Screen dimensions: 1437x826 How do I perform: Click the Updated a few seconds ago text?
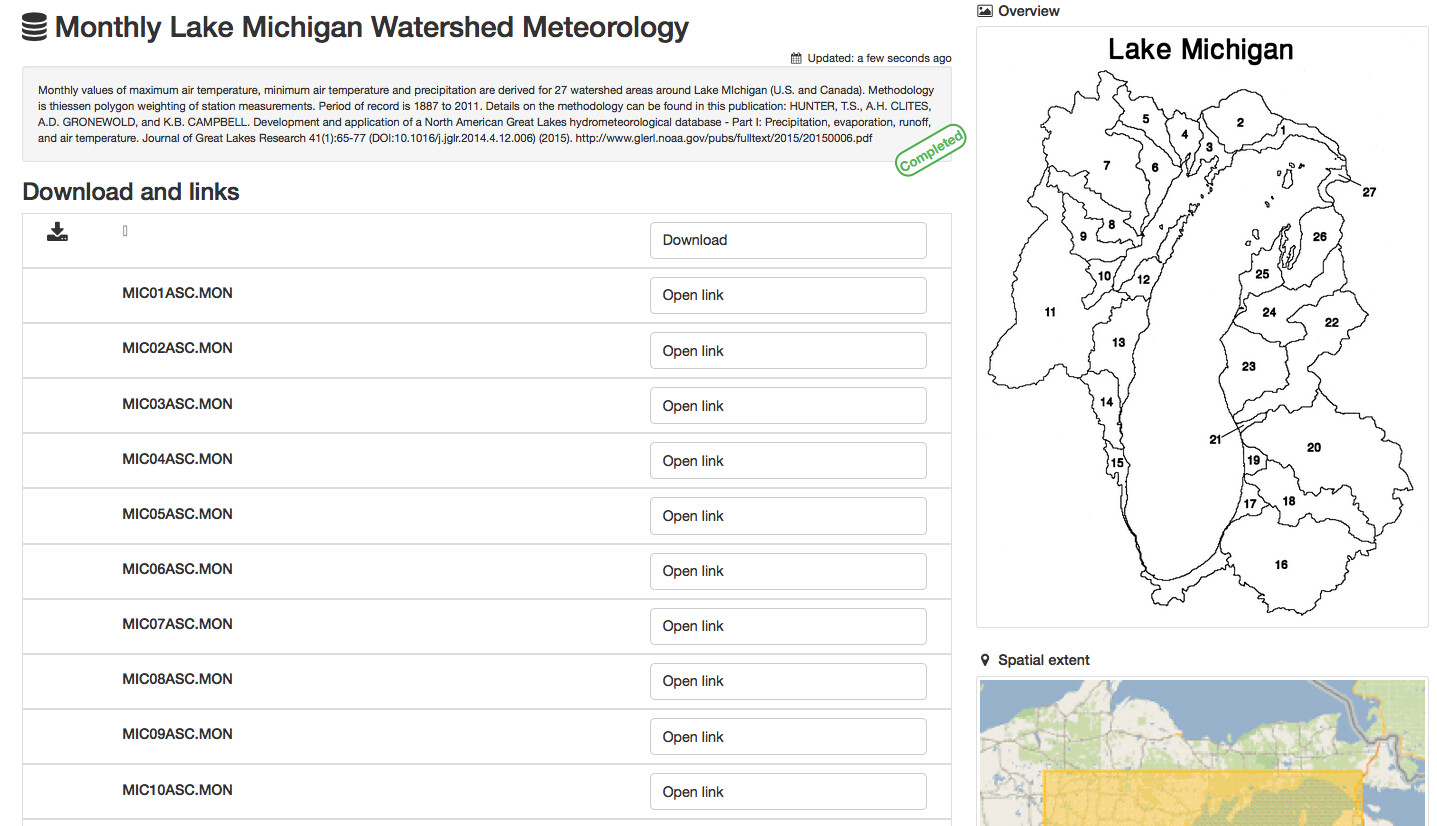pyautogui.click(x=879, y=59)
